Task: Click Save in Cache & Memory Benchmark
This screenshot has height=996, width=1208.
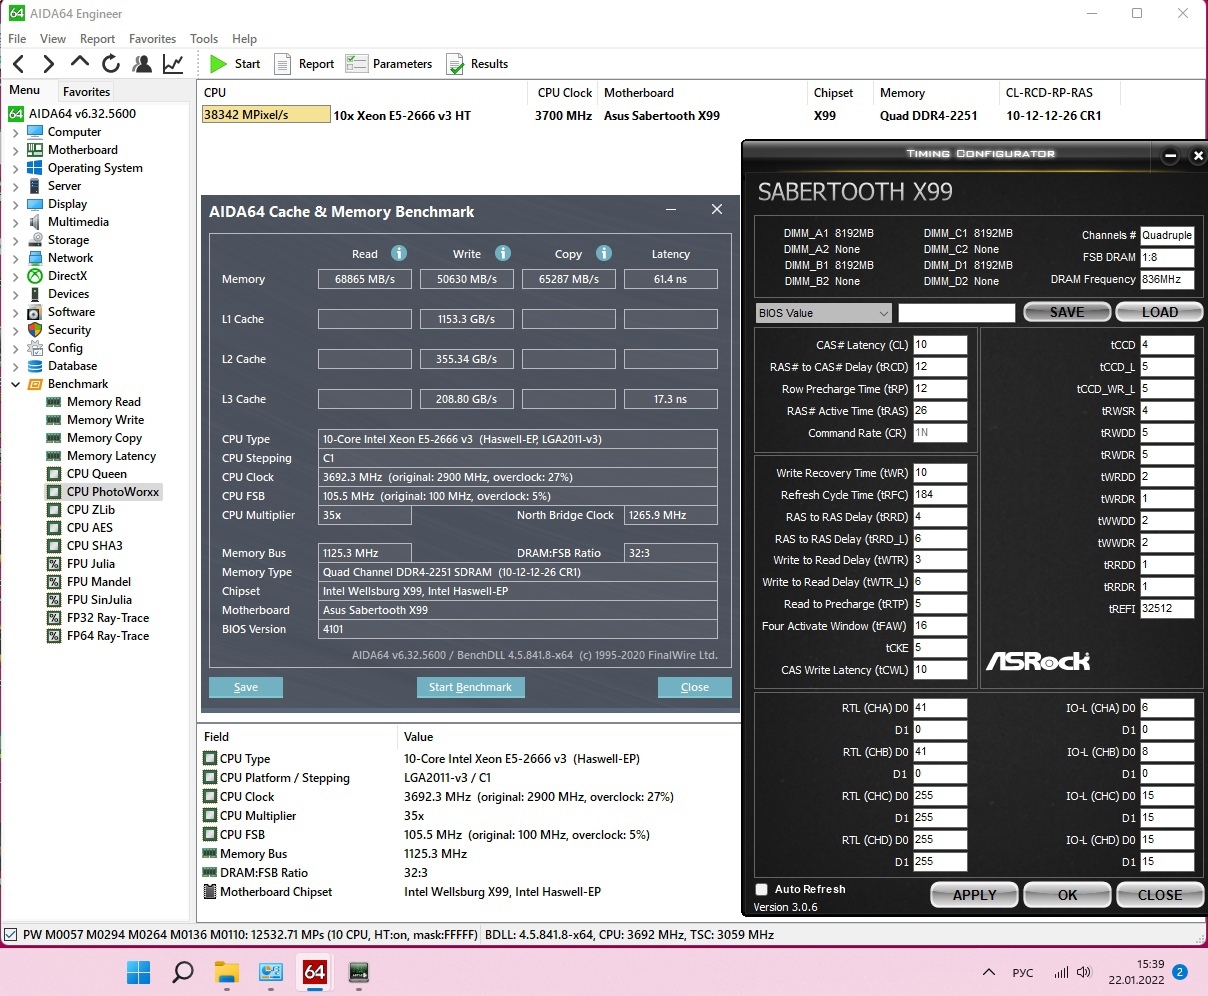Action: tap(246, 688)
